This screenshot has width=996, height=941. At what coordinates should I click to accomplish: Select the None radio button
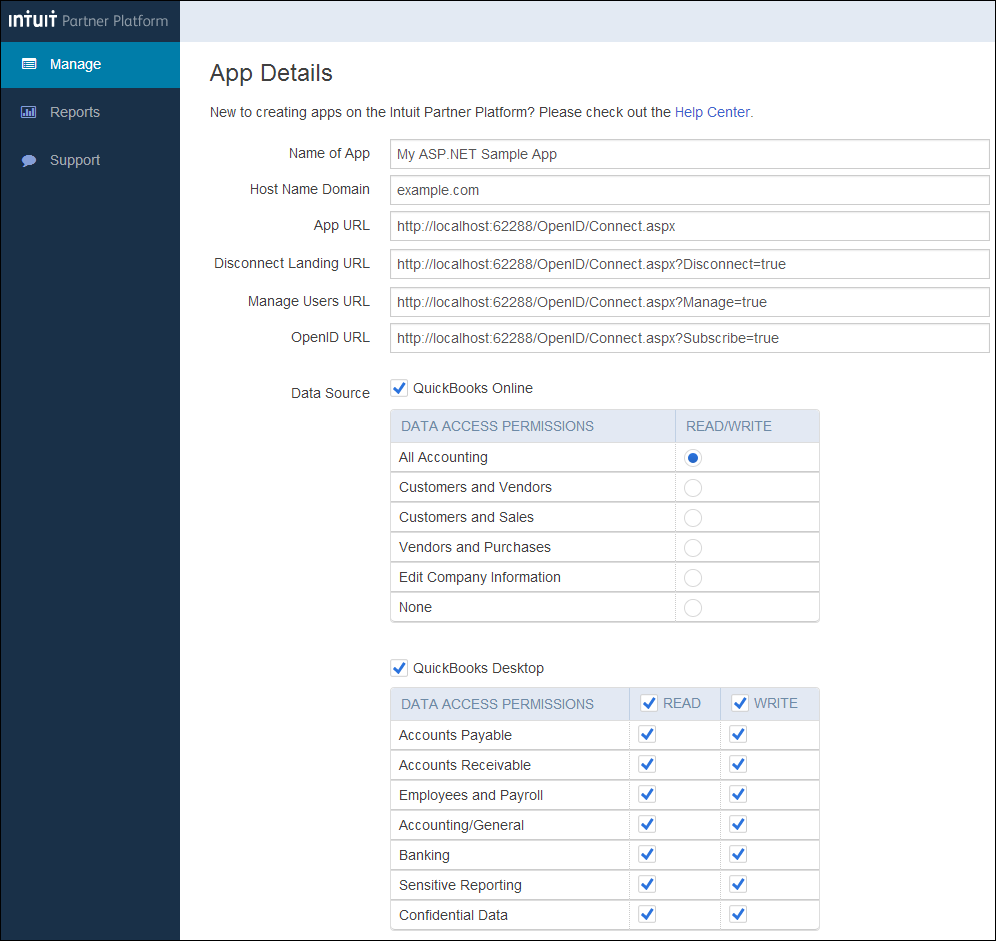(x=692, y=608)
